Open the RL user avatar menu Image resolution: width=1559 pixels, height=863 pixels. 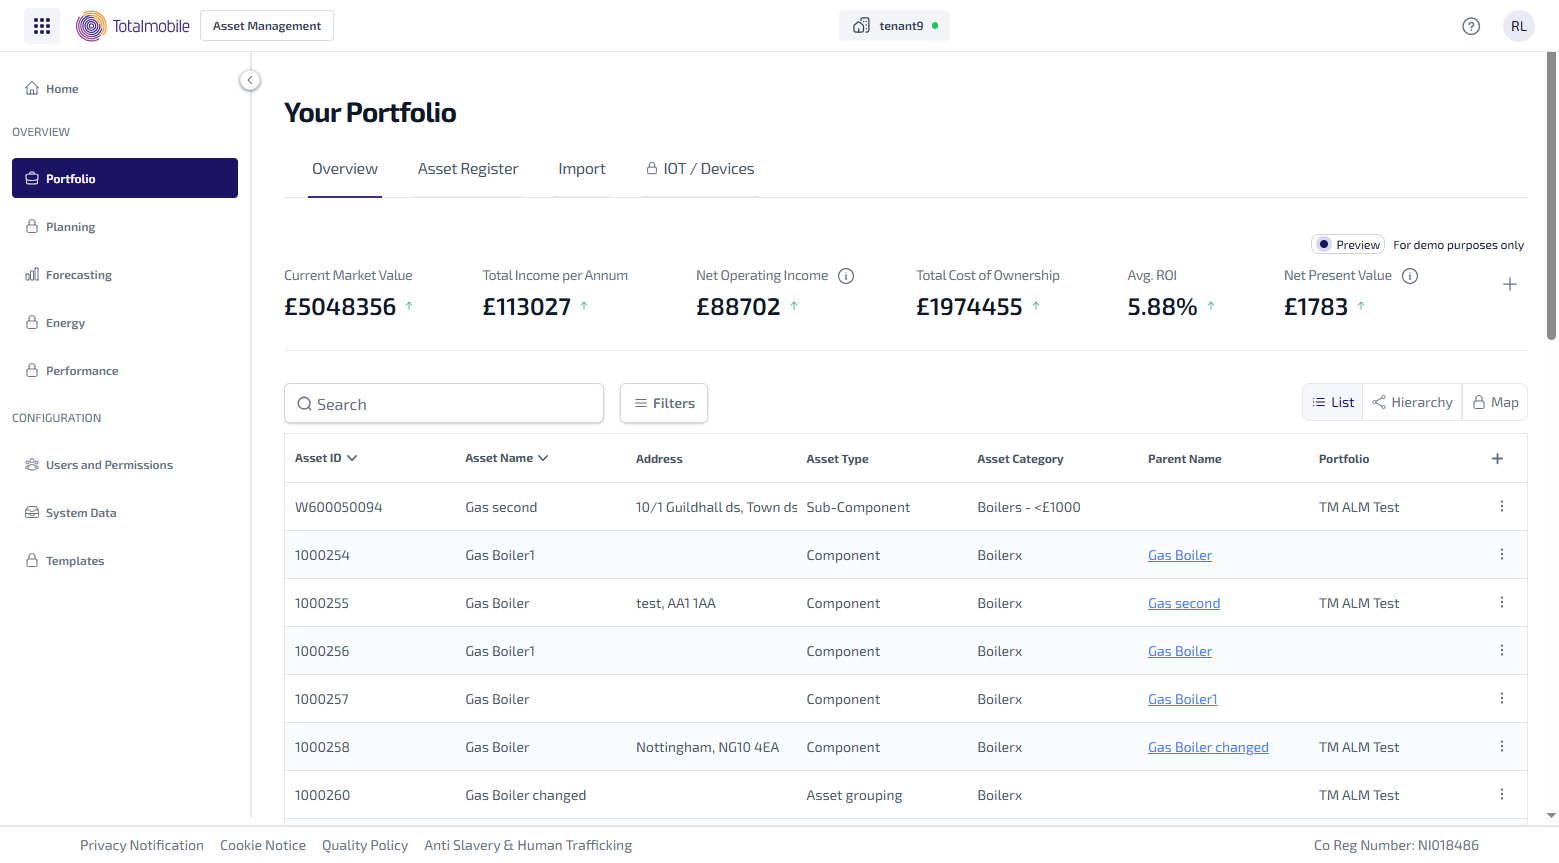[x=1518, y=26]
